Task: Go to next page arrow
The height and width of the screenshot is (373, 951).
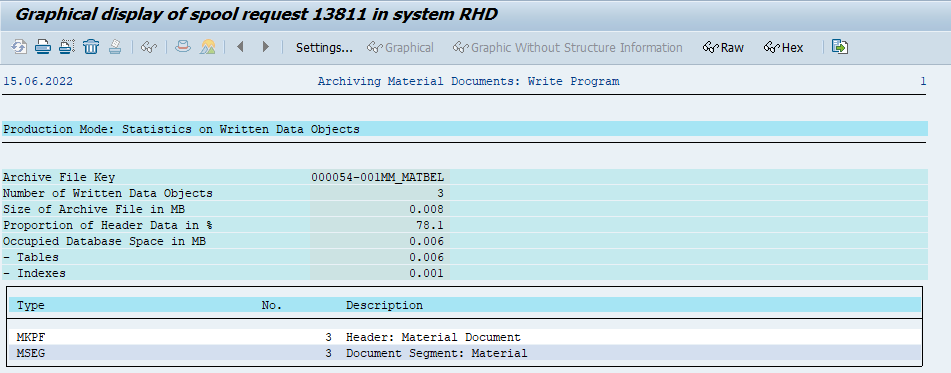Action: pos(265,47)
